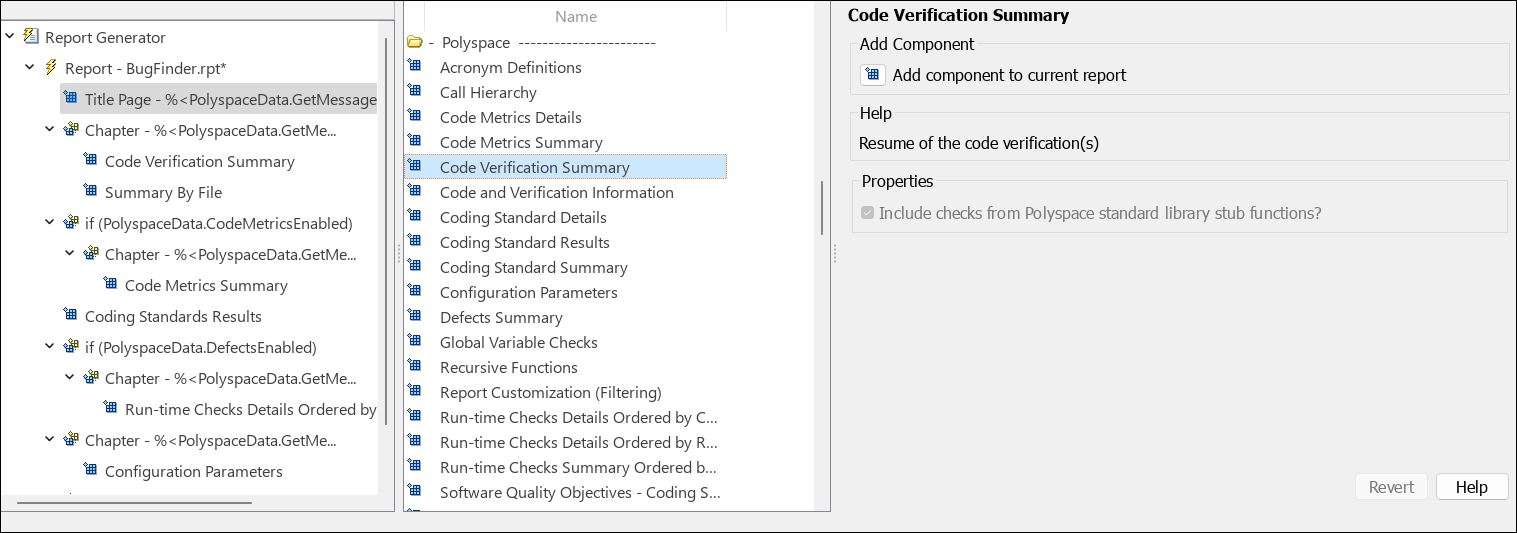The image size is (1517, 533).
Task: Click the icon beside Defects Summary component
Action: [415, 317]
